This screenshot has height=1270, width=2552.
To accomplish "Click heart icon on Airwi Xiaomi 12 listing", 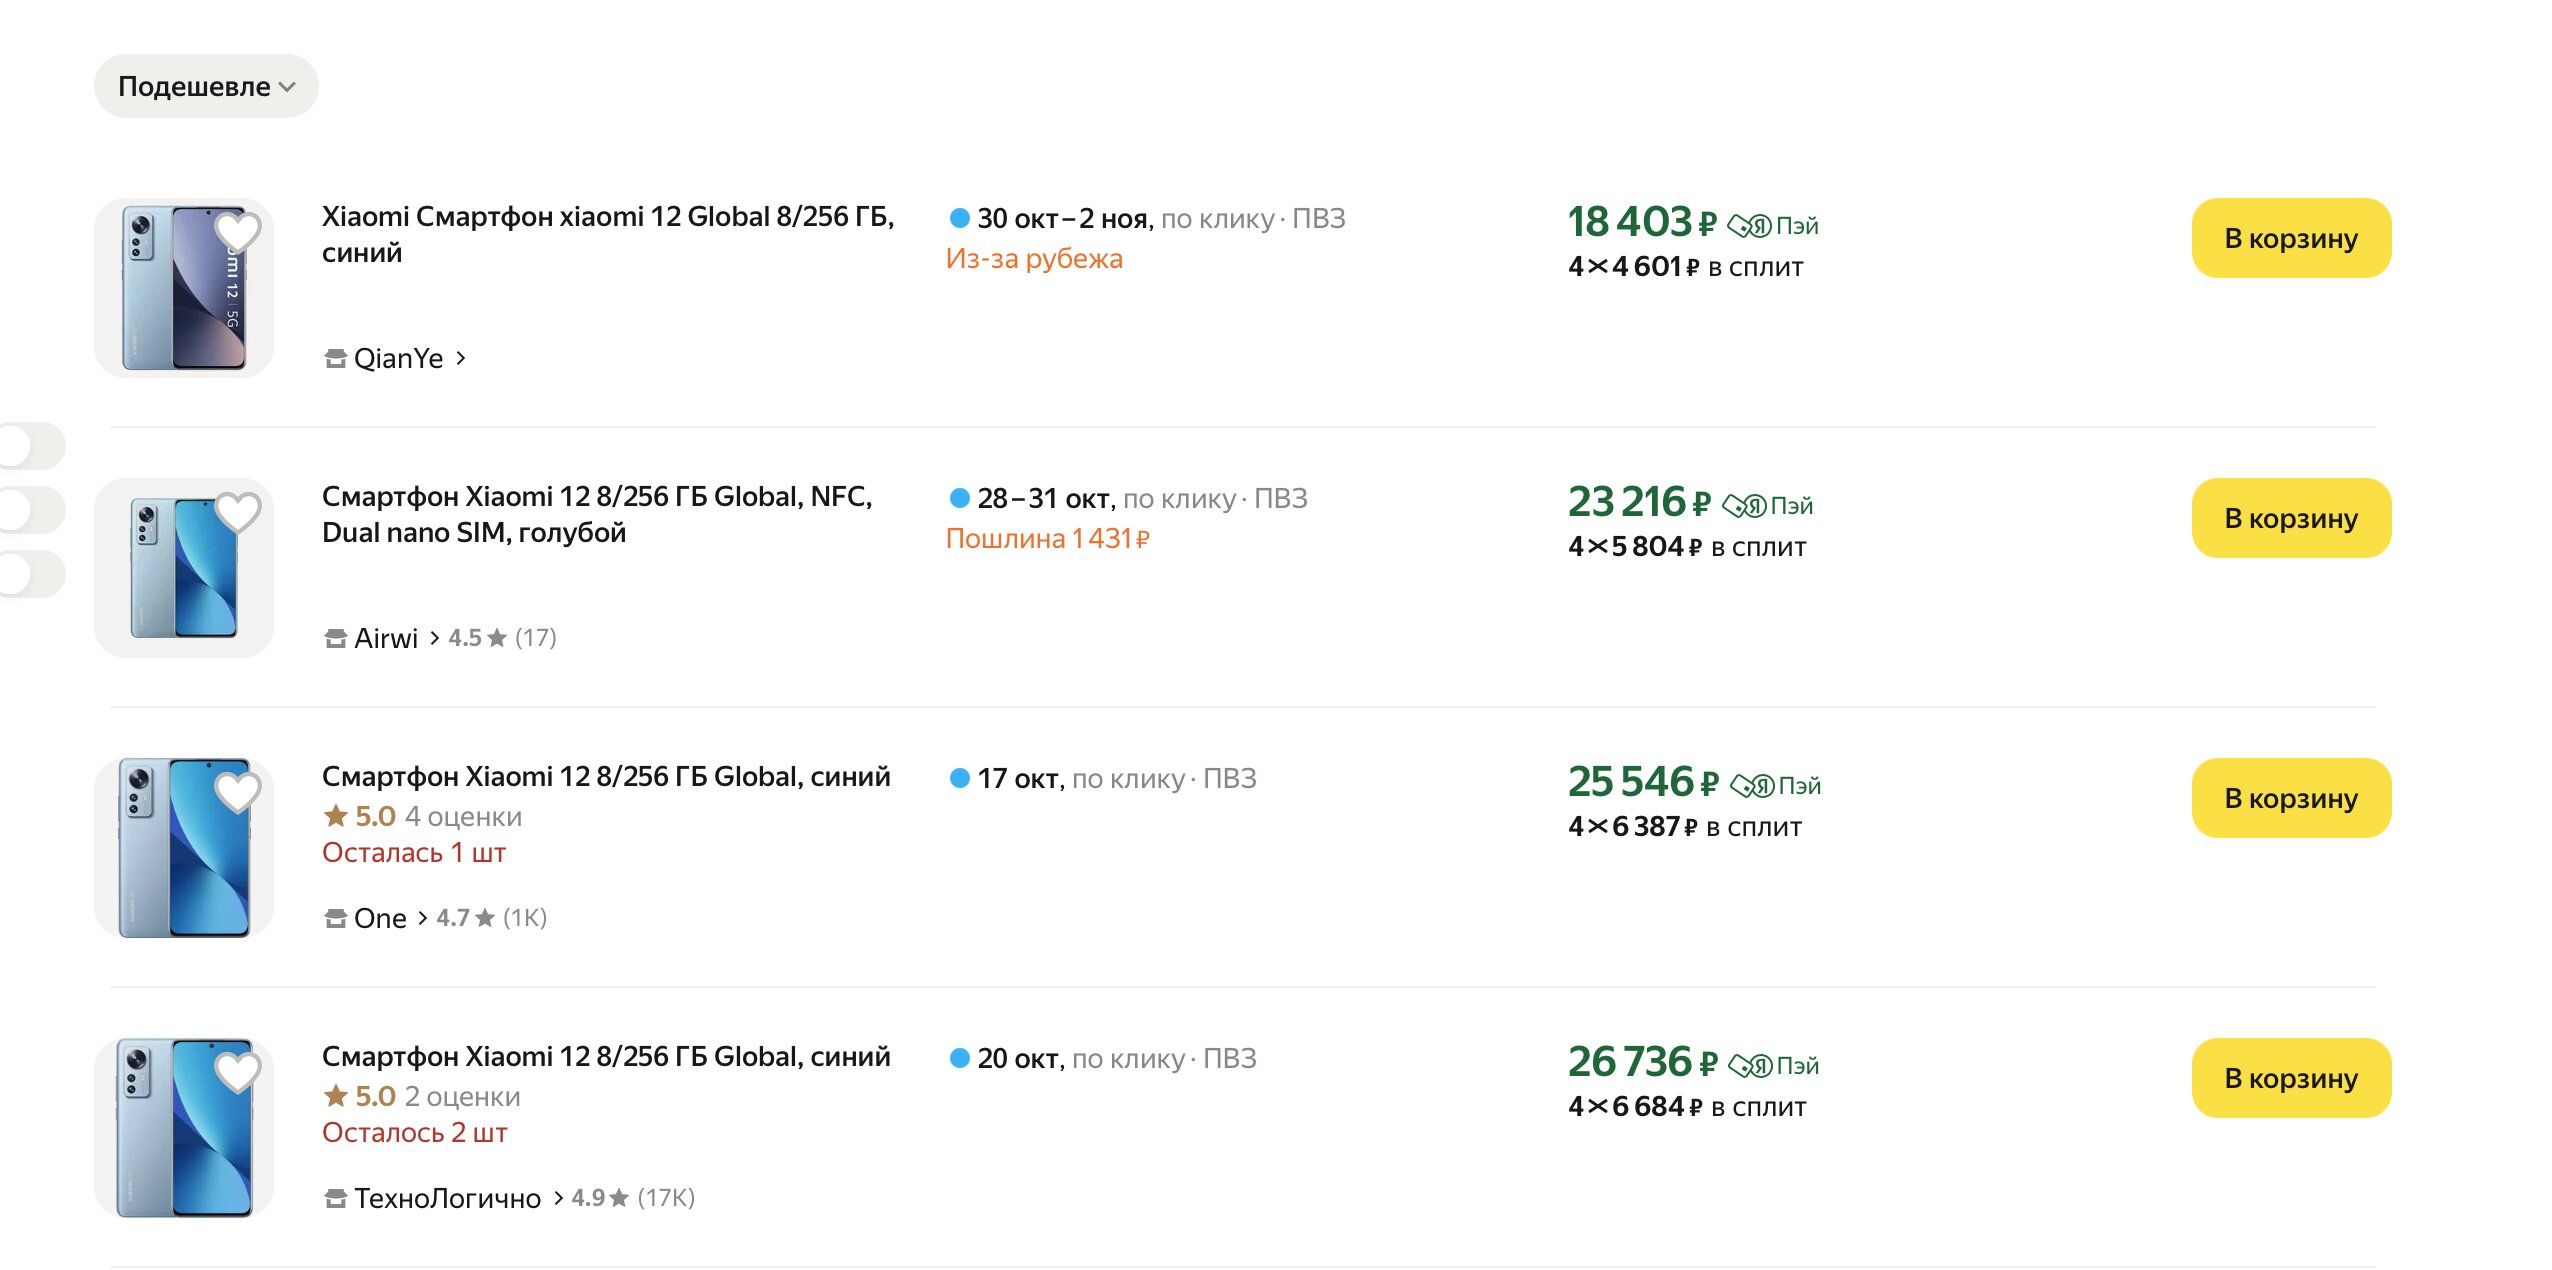I will 238,513.
